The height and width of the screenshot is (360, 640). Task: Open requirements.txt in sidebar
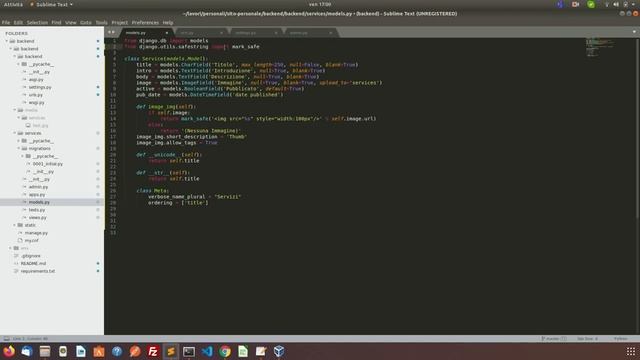coord(38,271)
